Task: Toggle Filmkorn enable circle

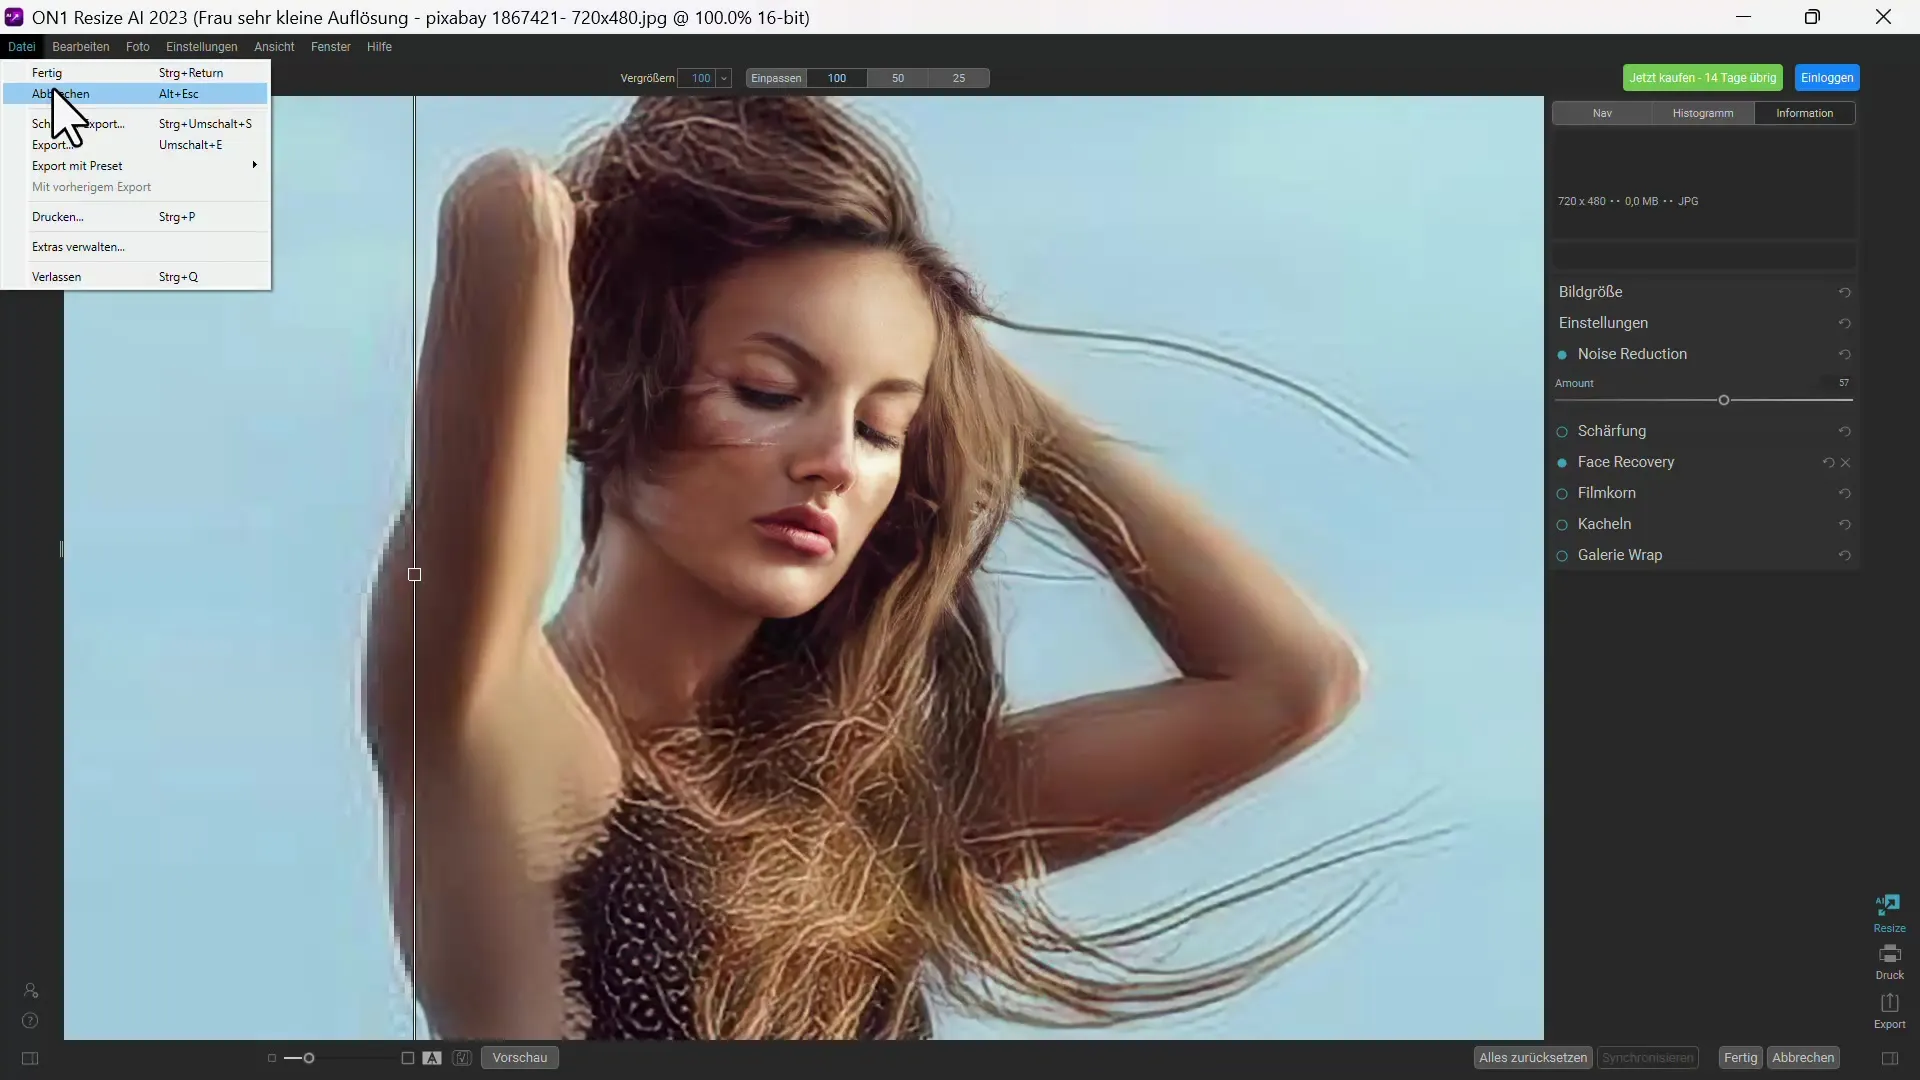Action: [x=1563, y=492]
